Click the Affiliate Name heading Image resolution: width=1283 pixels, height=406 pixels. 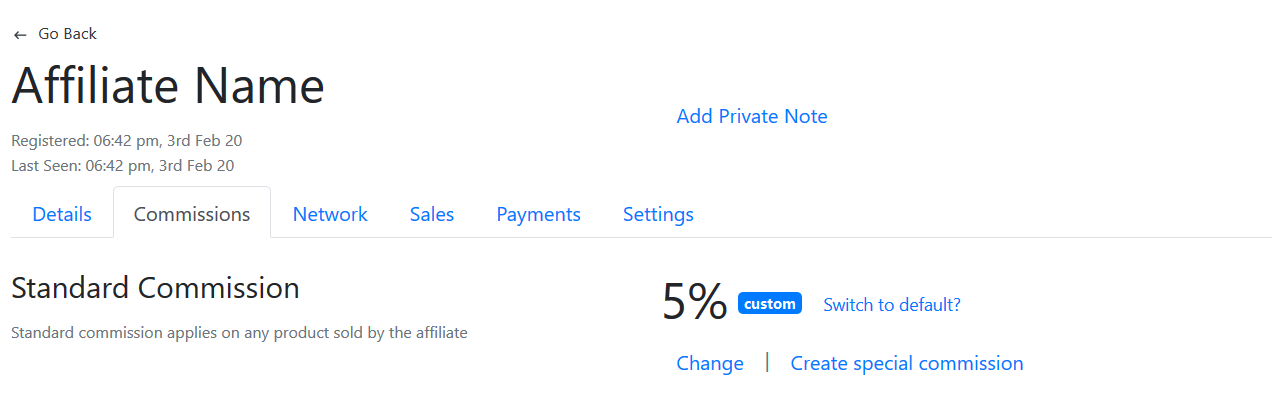tap(168, 86)
